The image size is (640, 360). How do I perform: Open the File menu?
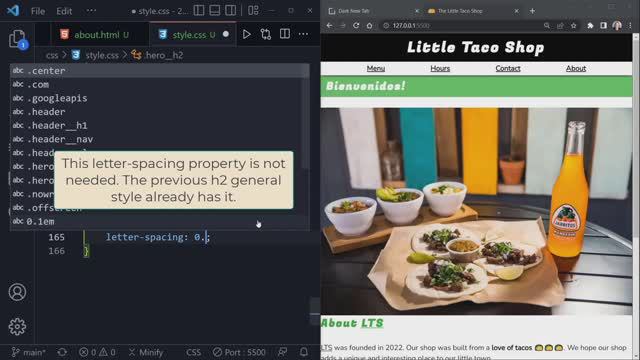click(x=38, y=11)
